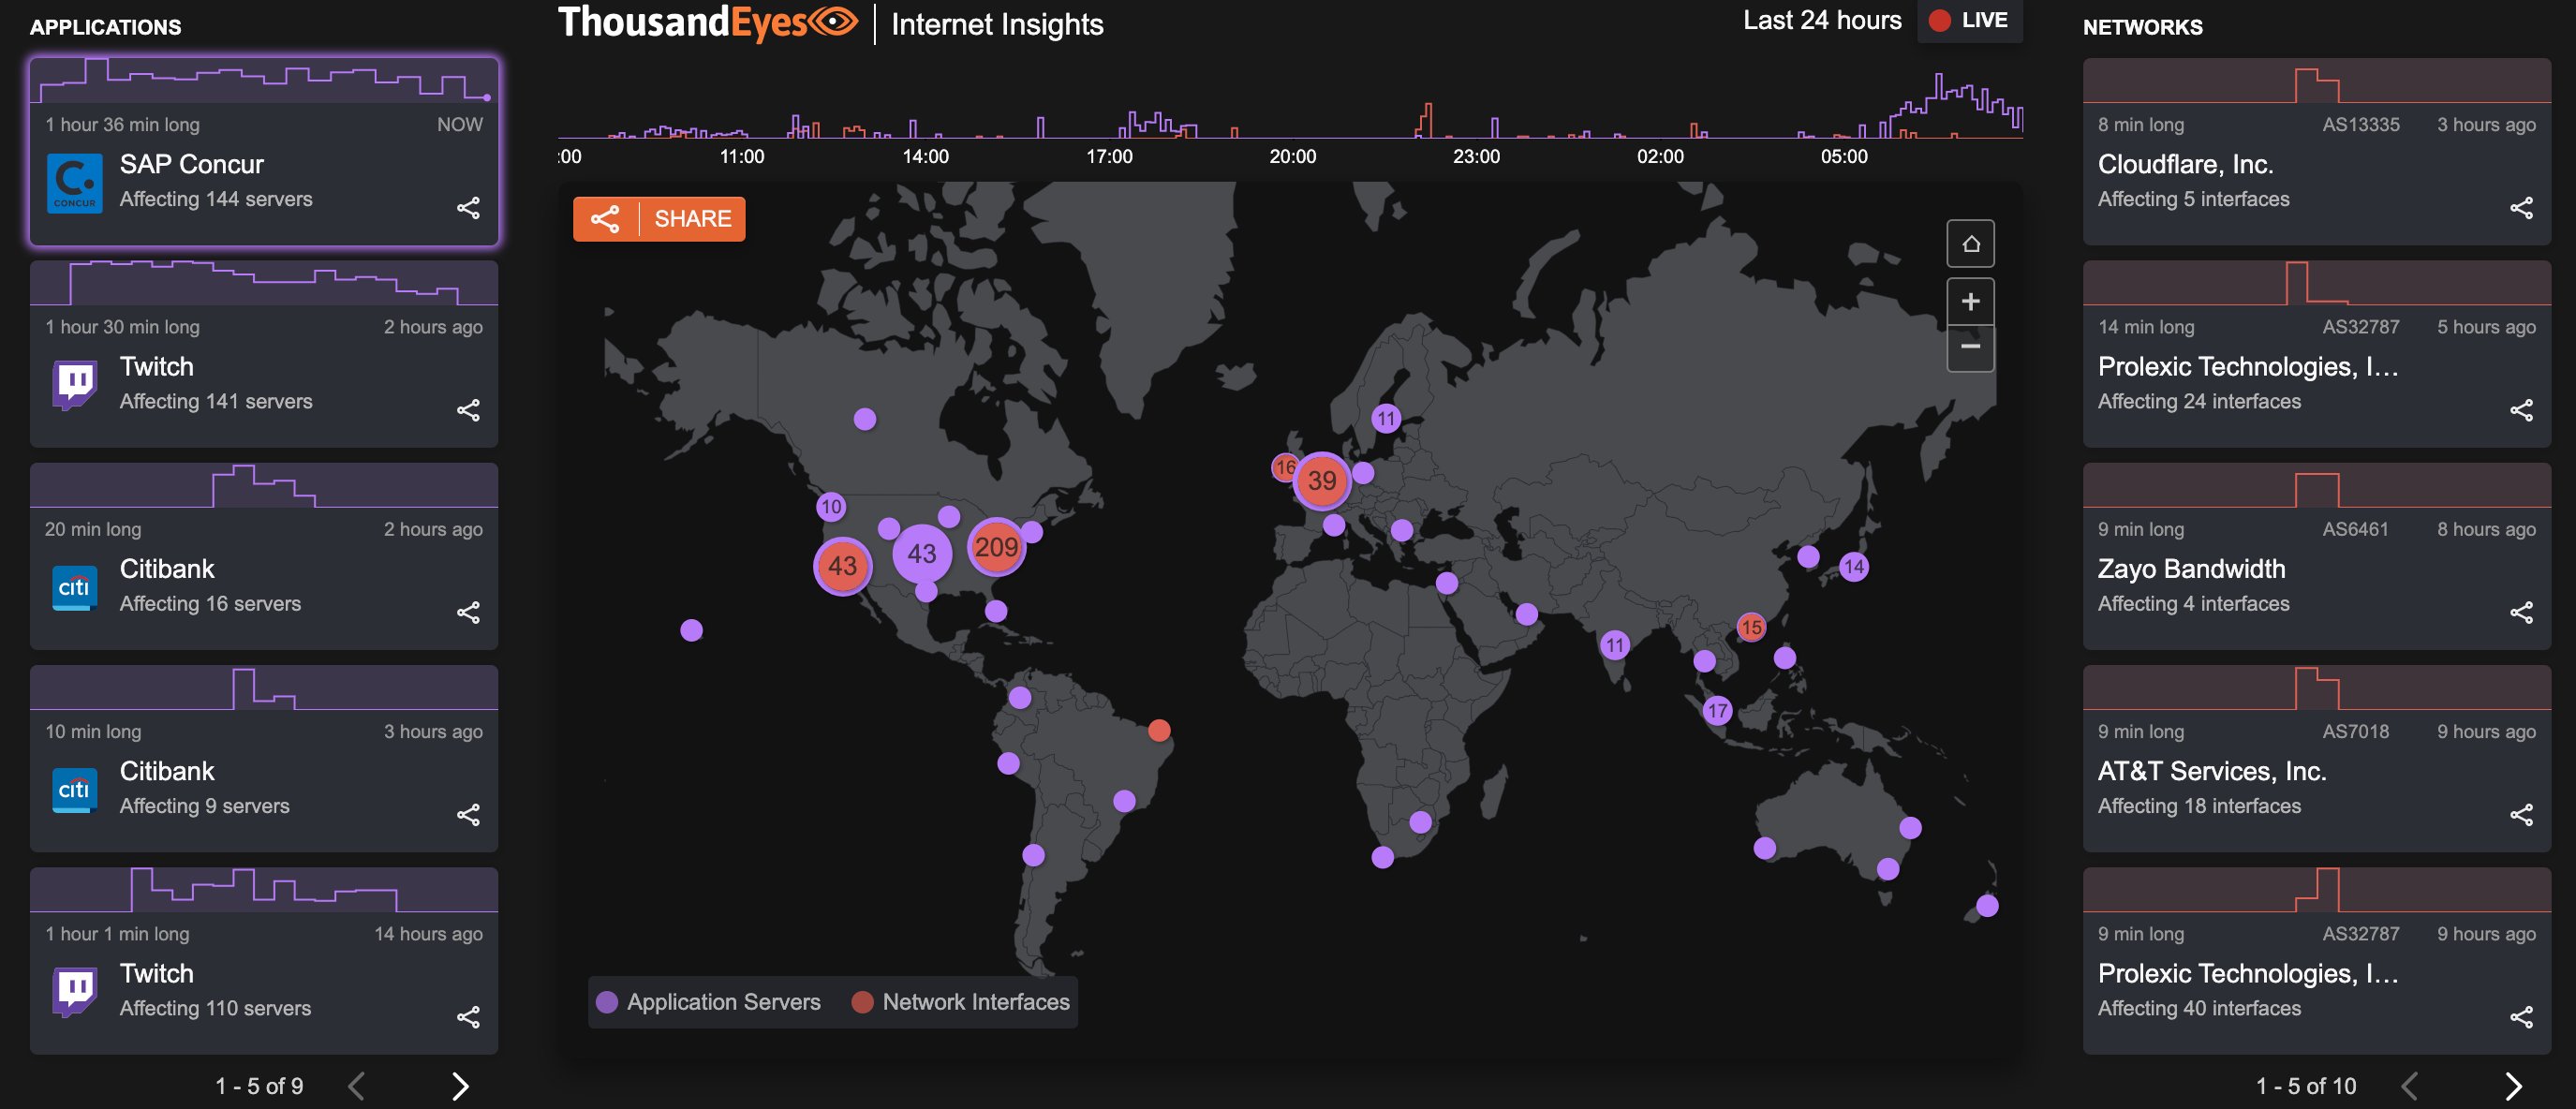The height and width of the screenshot is (1109, 2576).
Task: Open the SAP Concur outage card
Action: click(264, 151)
